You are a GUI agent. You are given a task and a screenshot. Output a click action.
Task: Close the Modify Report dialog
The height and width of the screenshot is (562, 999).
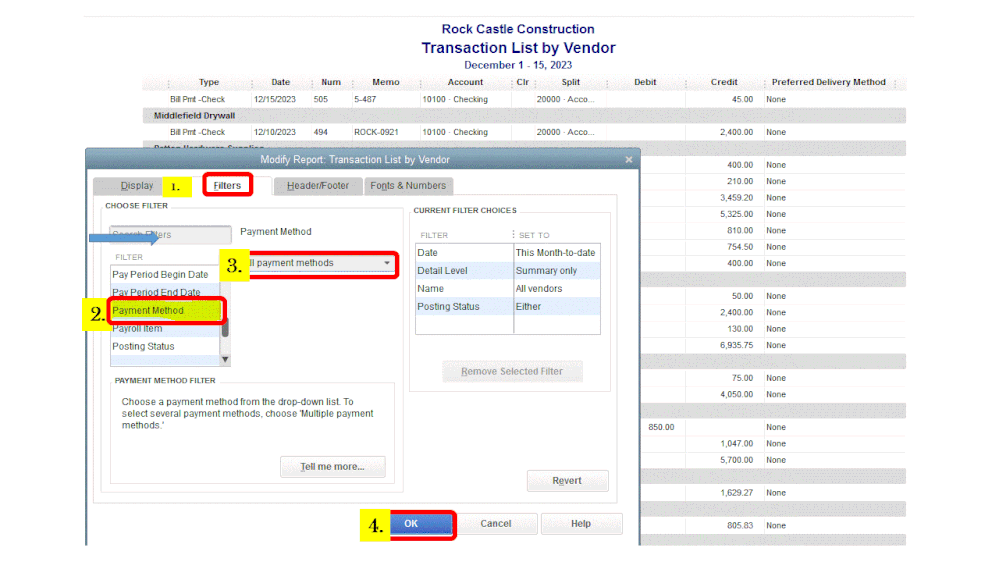(x=629, y=159)
